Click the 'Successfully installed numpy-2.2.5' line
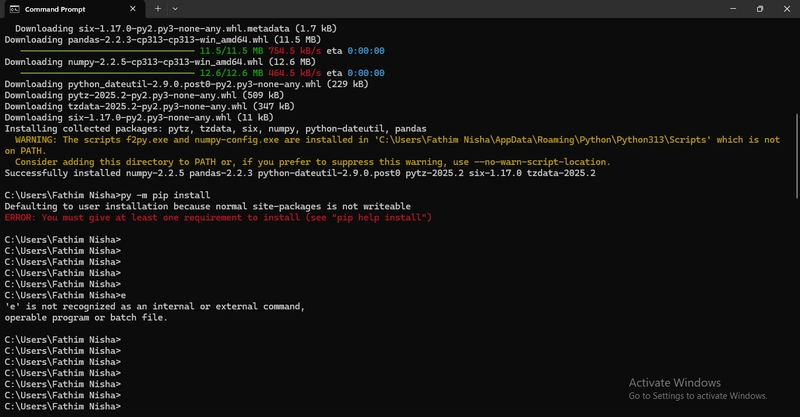The height and width of the screenshot is (417, 800). (x=300, y=173)
